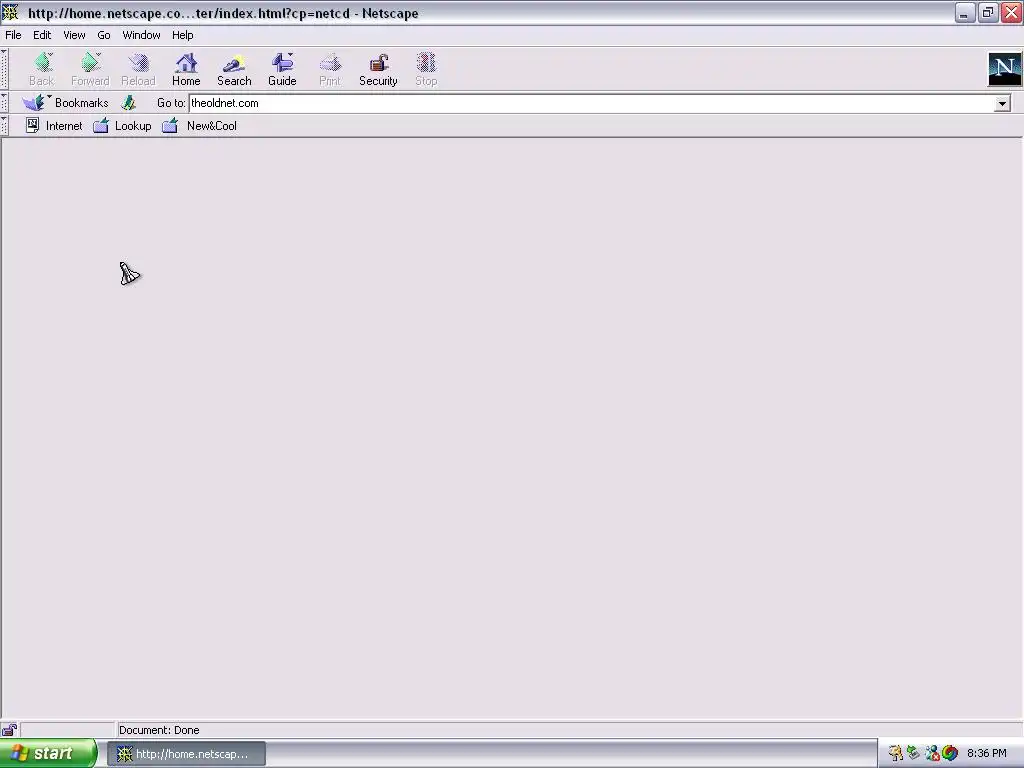Restore down the Netscape window
Screen dimensions: 1024x768
click(988, 12)
